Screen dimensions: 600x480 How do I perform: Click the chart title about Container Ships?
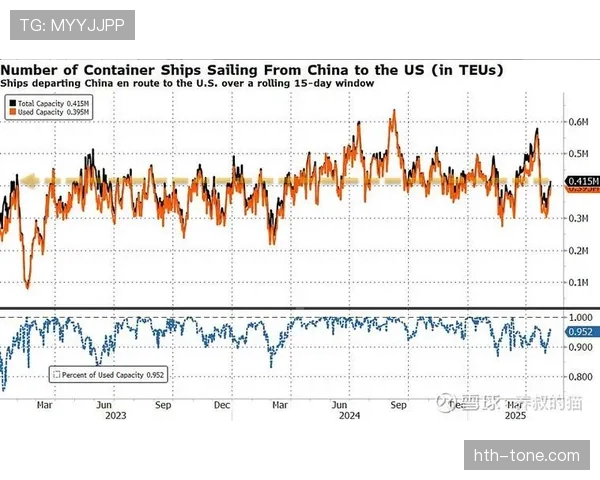pos(252,70)
